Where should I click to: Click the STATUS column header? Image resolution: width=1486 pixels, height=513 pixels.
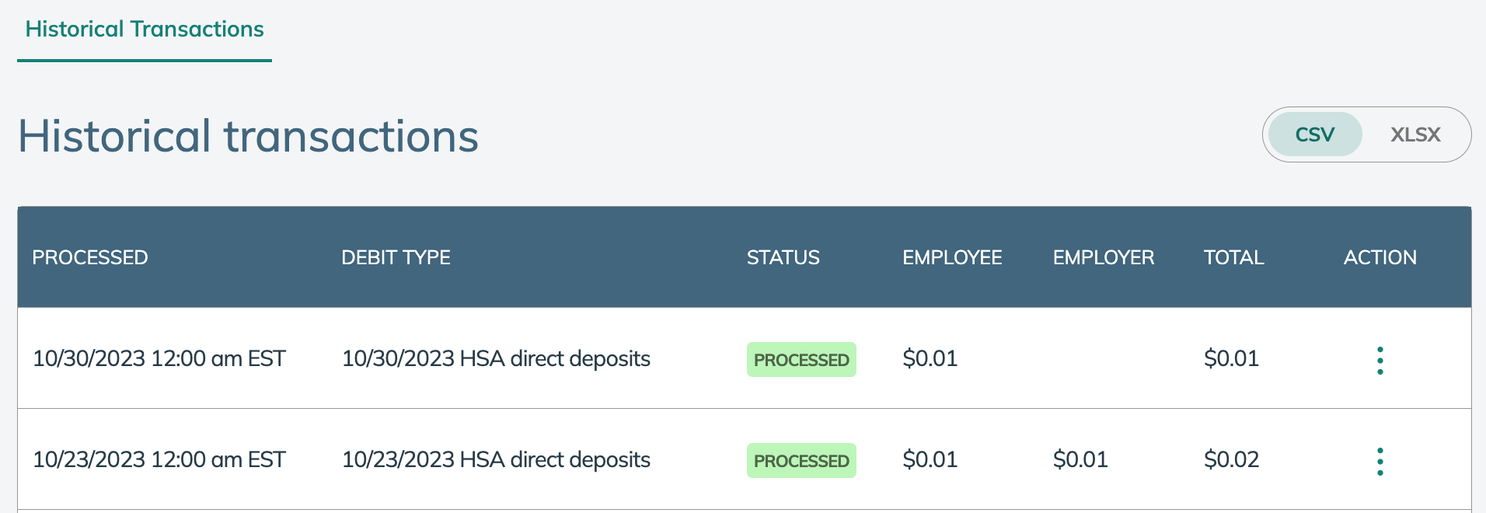pyautogui.click(x=783, y=257)
